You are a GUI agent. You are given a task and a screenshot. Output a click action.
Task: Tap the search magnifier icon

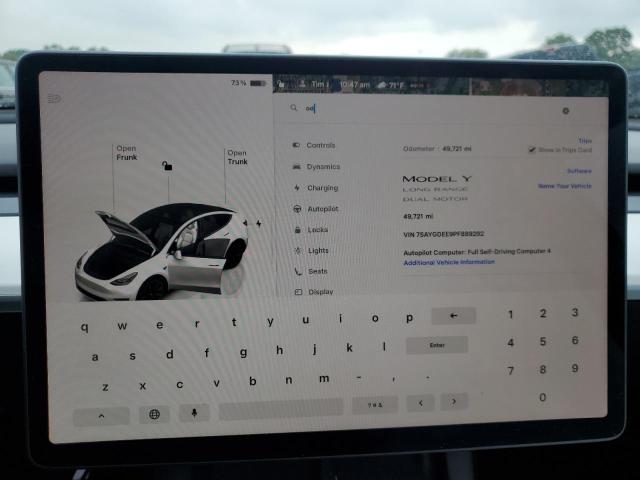pos(294,109)
